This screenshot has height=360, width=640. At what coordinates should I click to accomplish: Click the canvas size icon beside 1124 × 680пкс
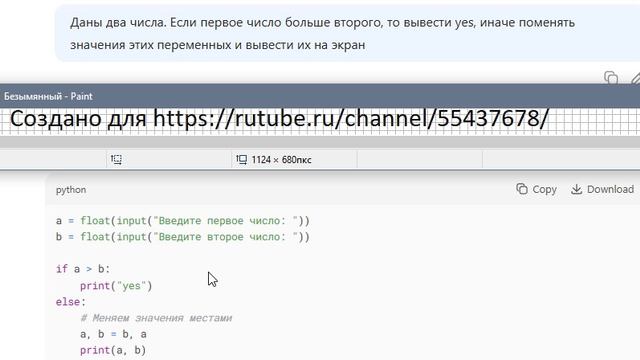pyautogui.click(x=241, y=160)
